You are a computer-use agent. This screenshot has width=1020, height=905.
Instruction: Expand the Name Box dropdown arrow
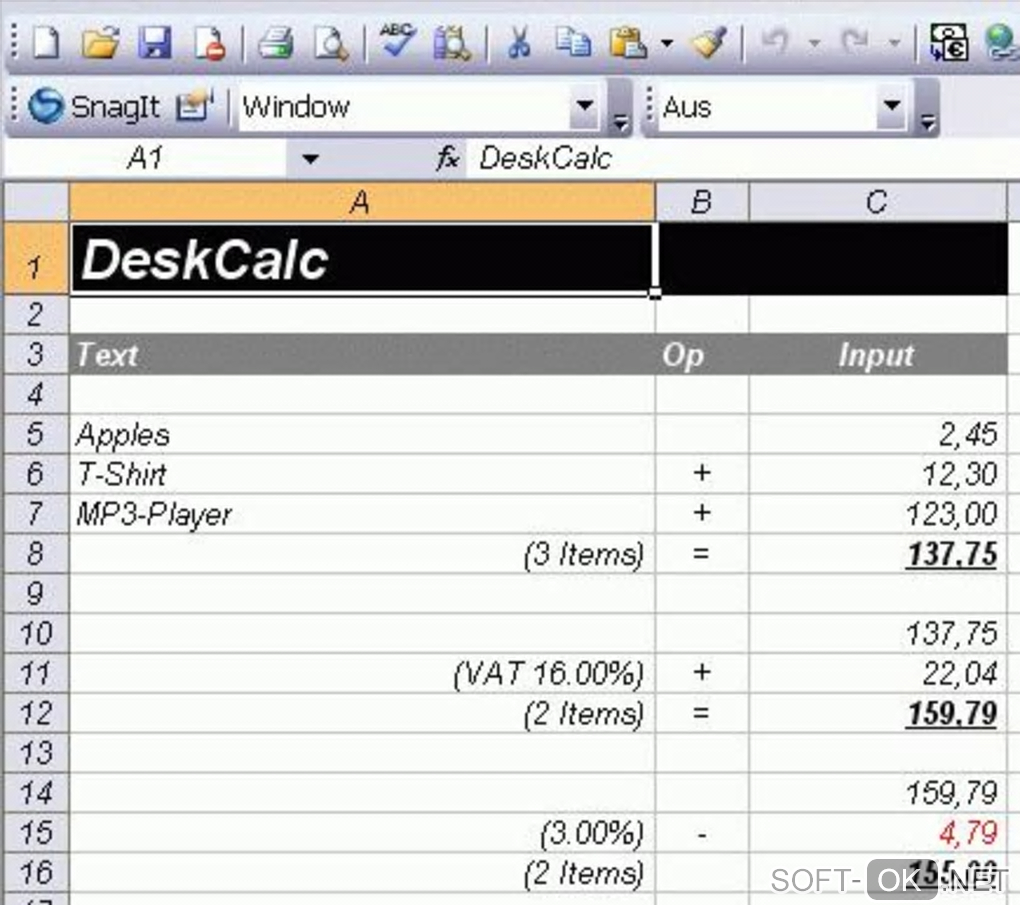[310, 159]
